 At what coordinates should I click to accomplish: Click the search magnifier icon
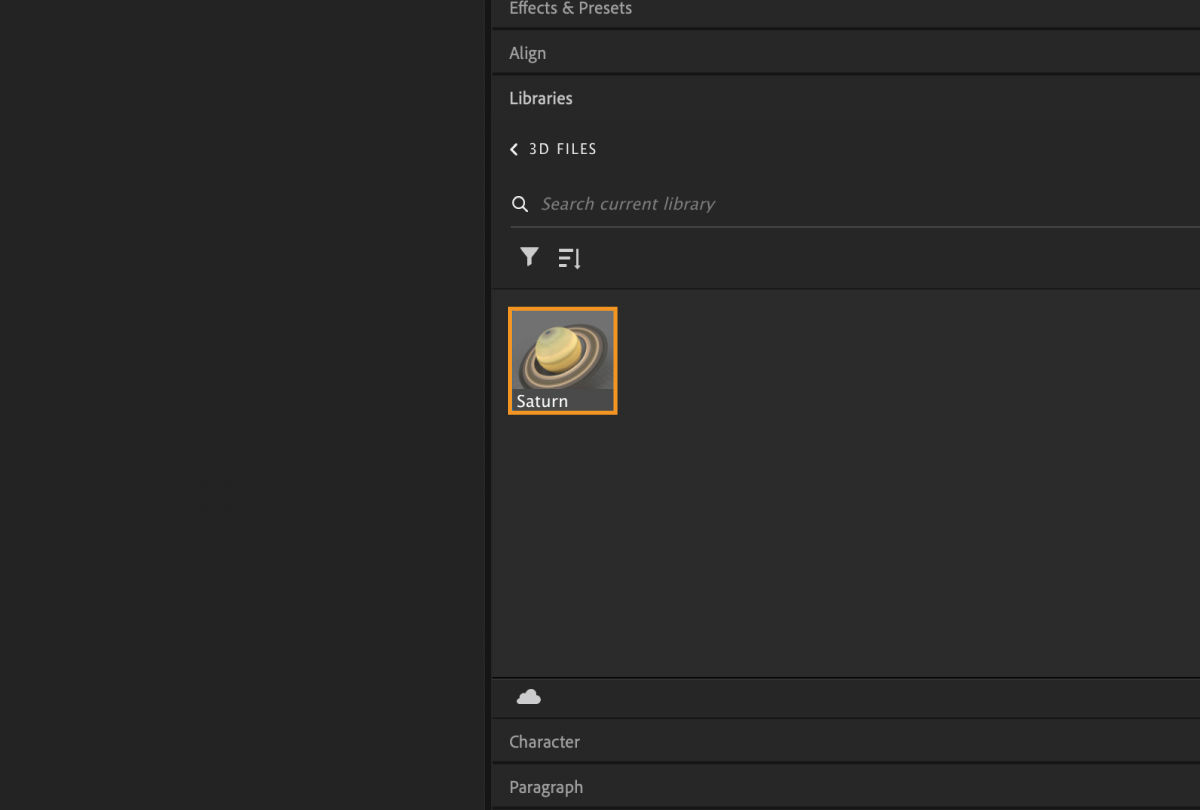[x=520, y=203]
